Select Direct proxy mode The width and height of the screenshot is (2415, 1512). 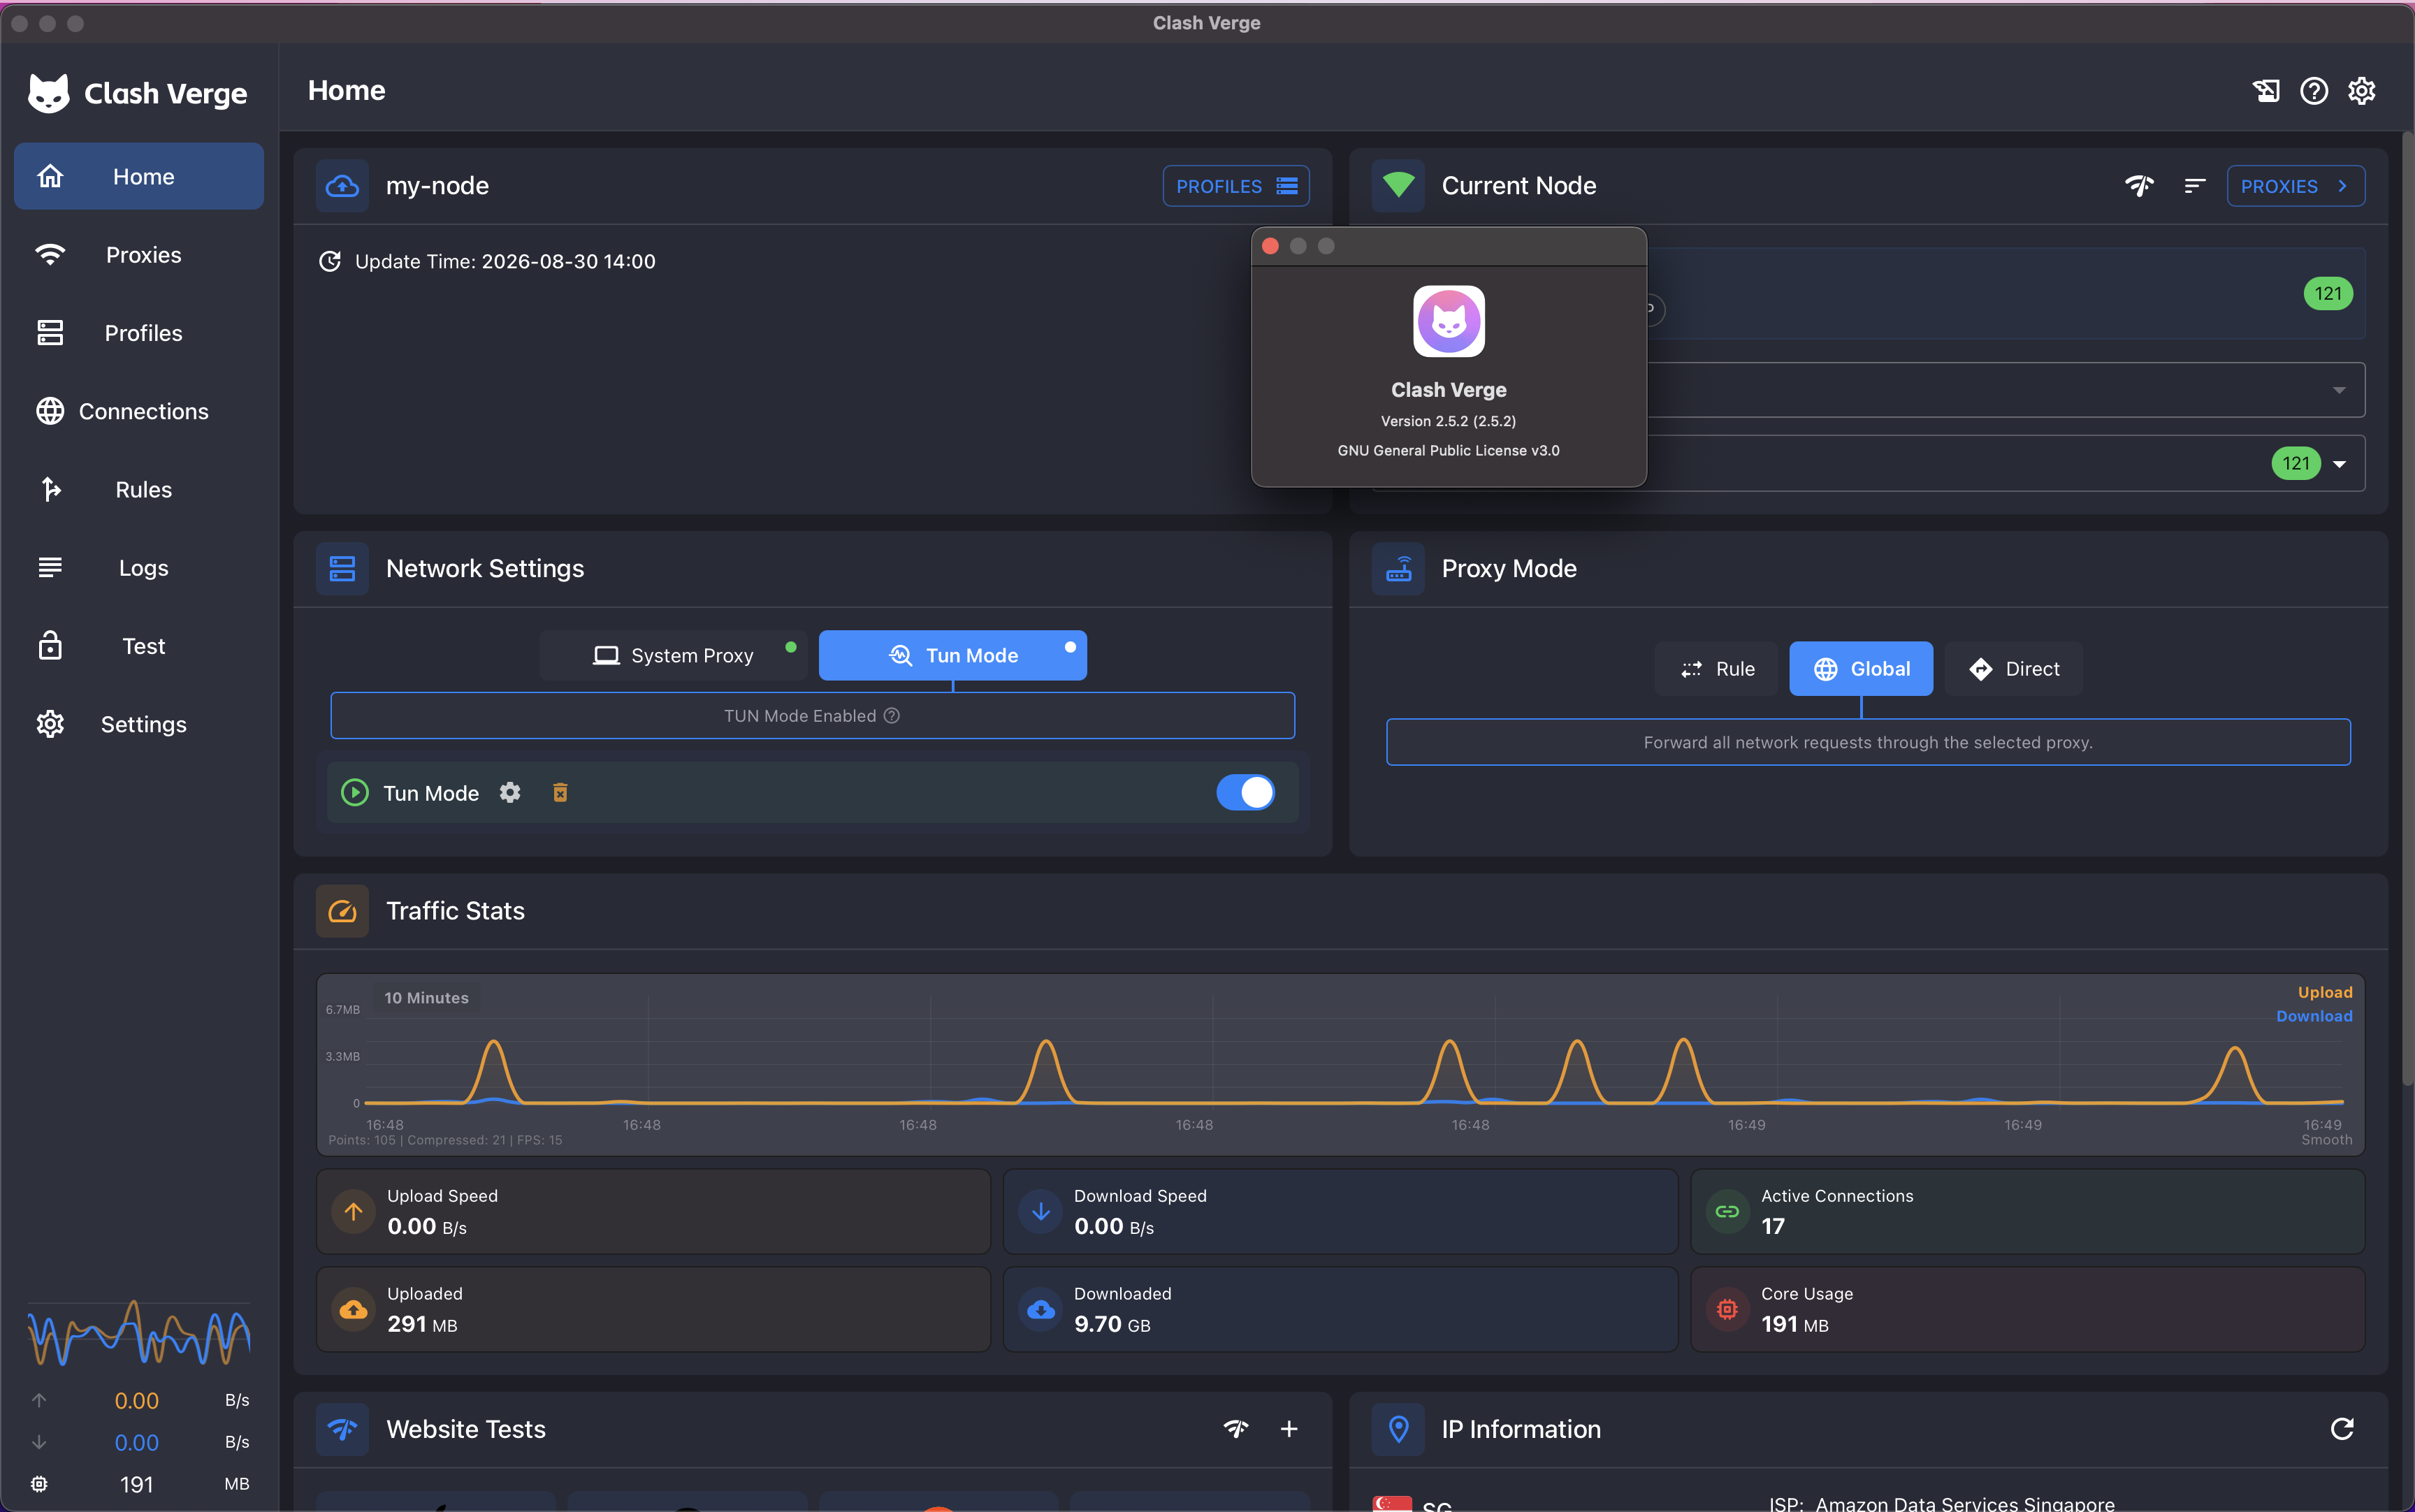coord(2013,669)
